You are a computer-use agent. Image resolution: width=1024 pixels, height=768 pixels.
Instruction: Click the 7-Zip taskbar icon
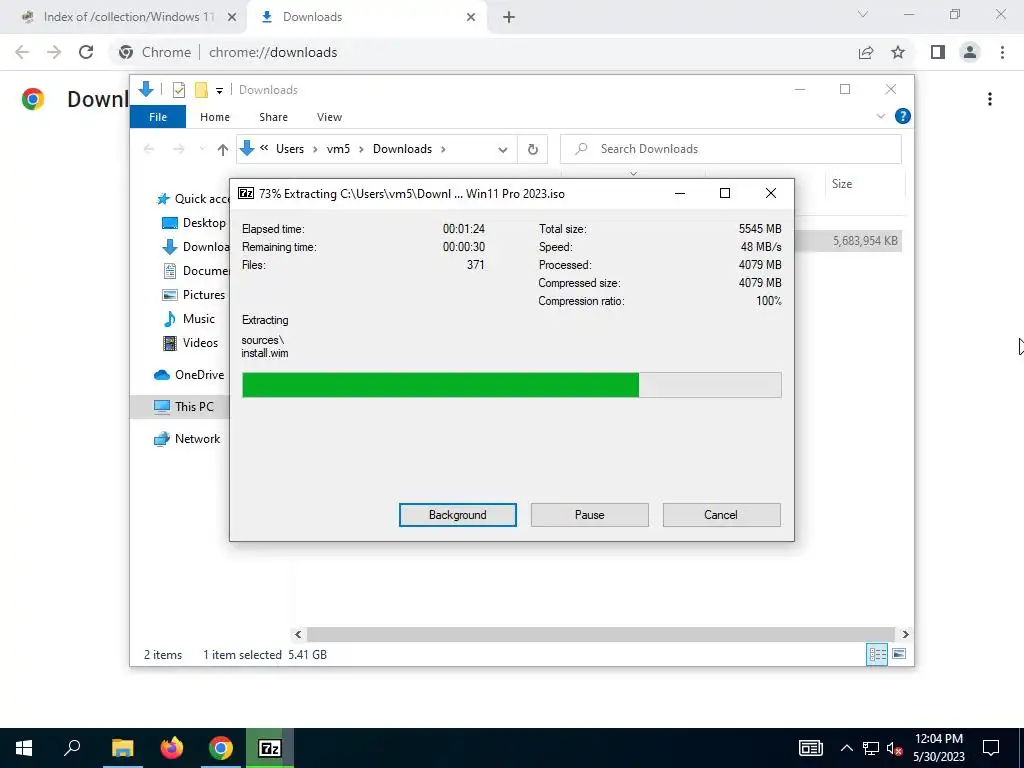270,748
